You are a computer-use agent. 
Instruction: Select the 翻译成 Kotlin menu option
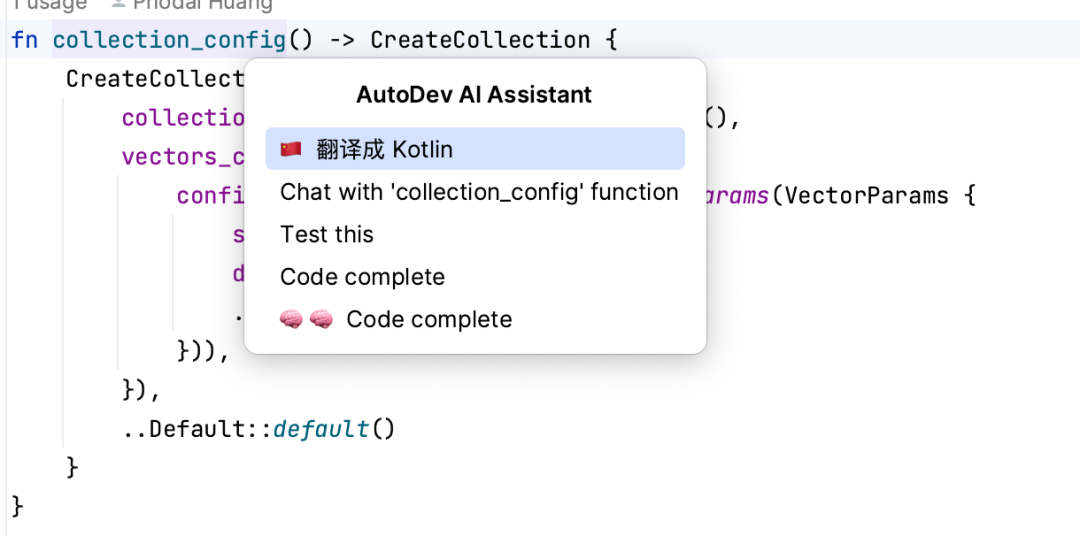(x=475, y=149)
